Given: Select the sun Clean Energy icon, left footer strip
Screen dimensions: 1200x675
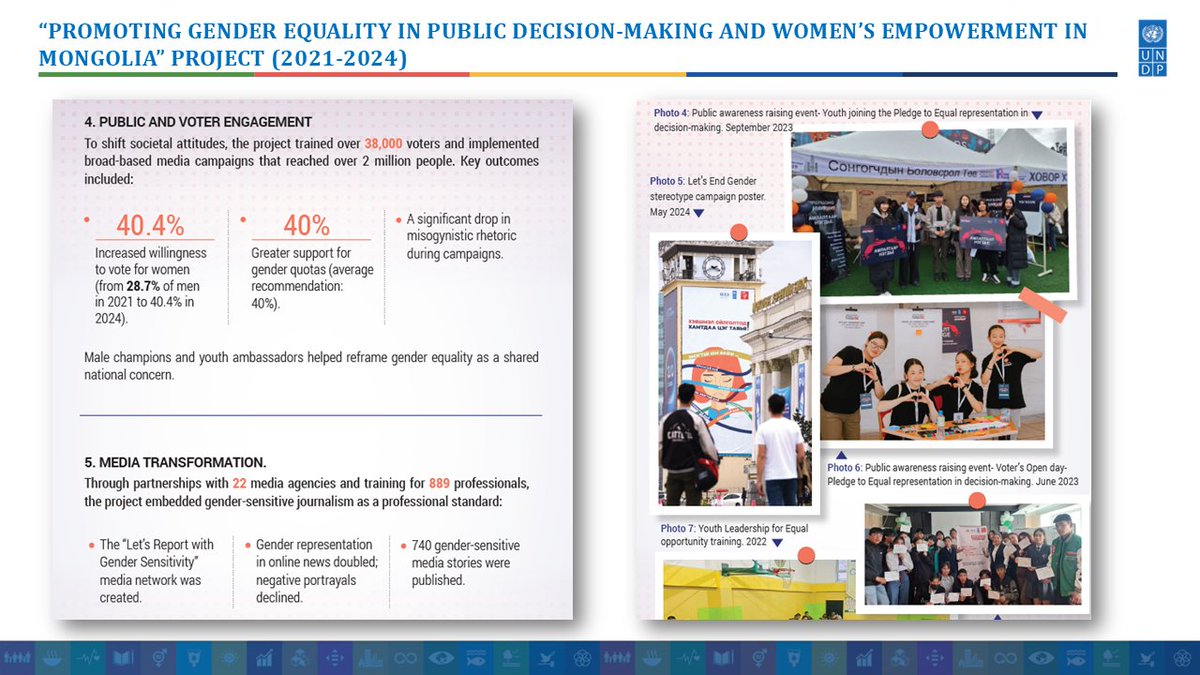Looking at the screenshot, I should point(229,657).
